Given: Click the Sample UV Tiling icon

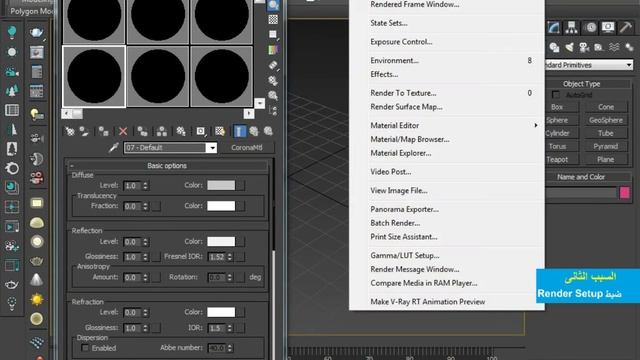Looking at the screenshot, I should [x=273, y=35].
